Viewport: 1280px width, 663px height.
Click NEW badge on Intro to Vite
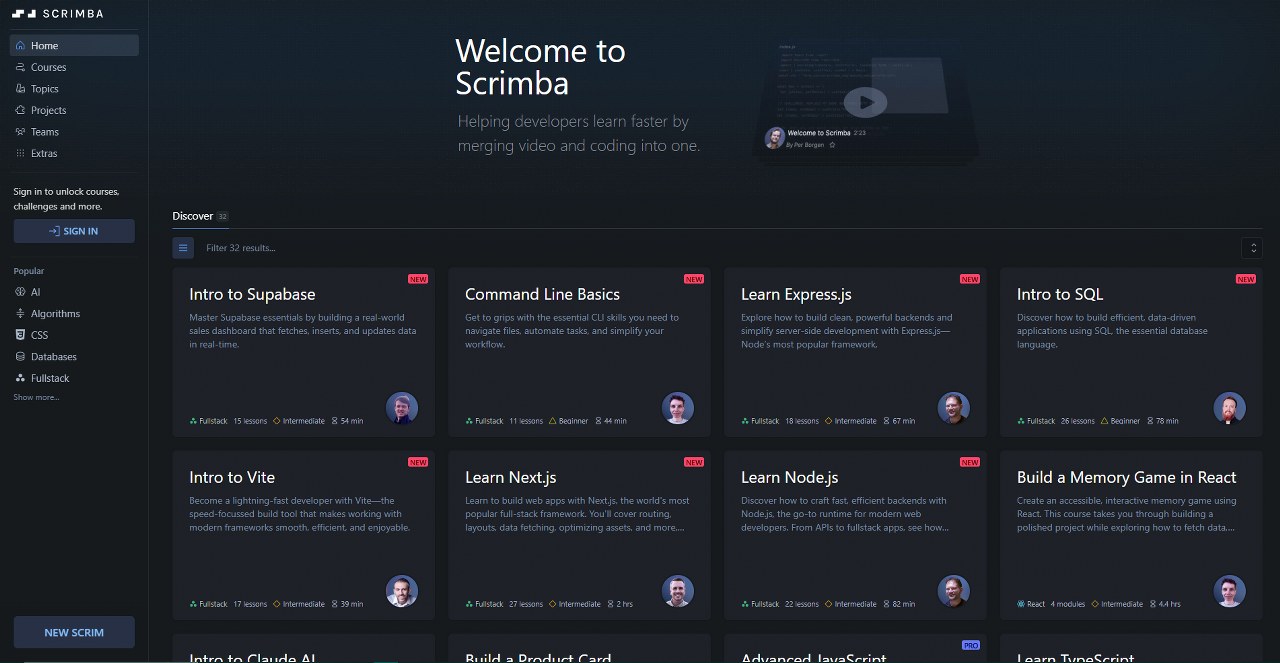click(x=418, y=462)
